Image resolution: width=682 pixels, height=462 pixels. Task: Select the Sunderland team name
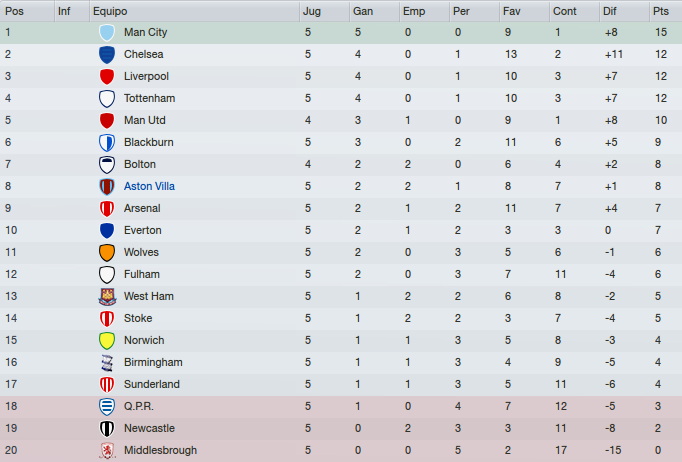click(151, 384)
